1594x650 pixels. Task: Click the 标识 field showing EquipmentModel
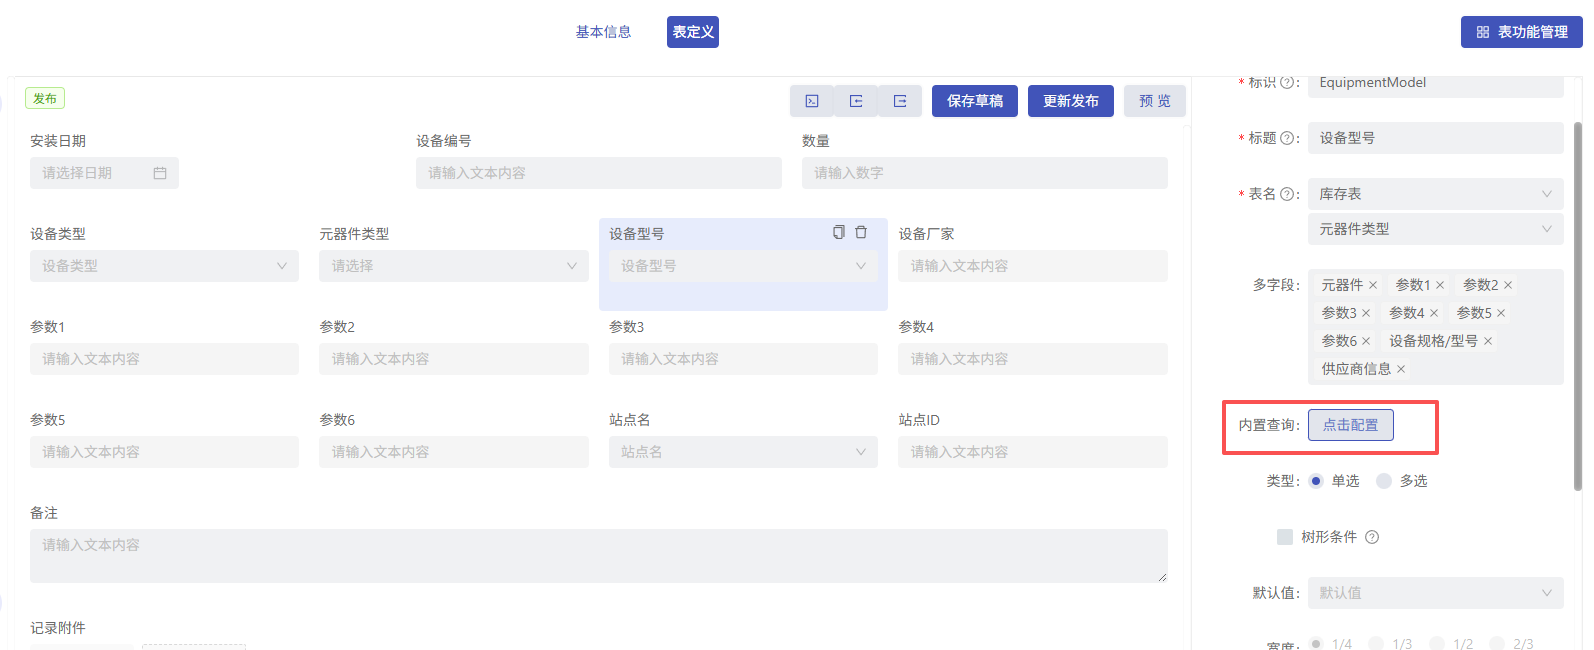1436,86
